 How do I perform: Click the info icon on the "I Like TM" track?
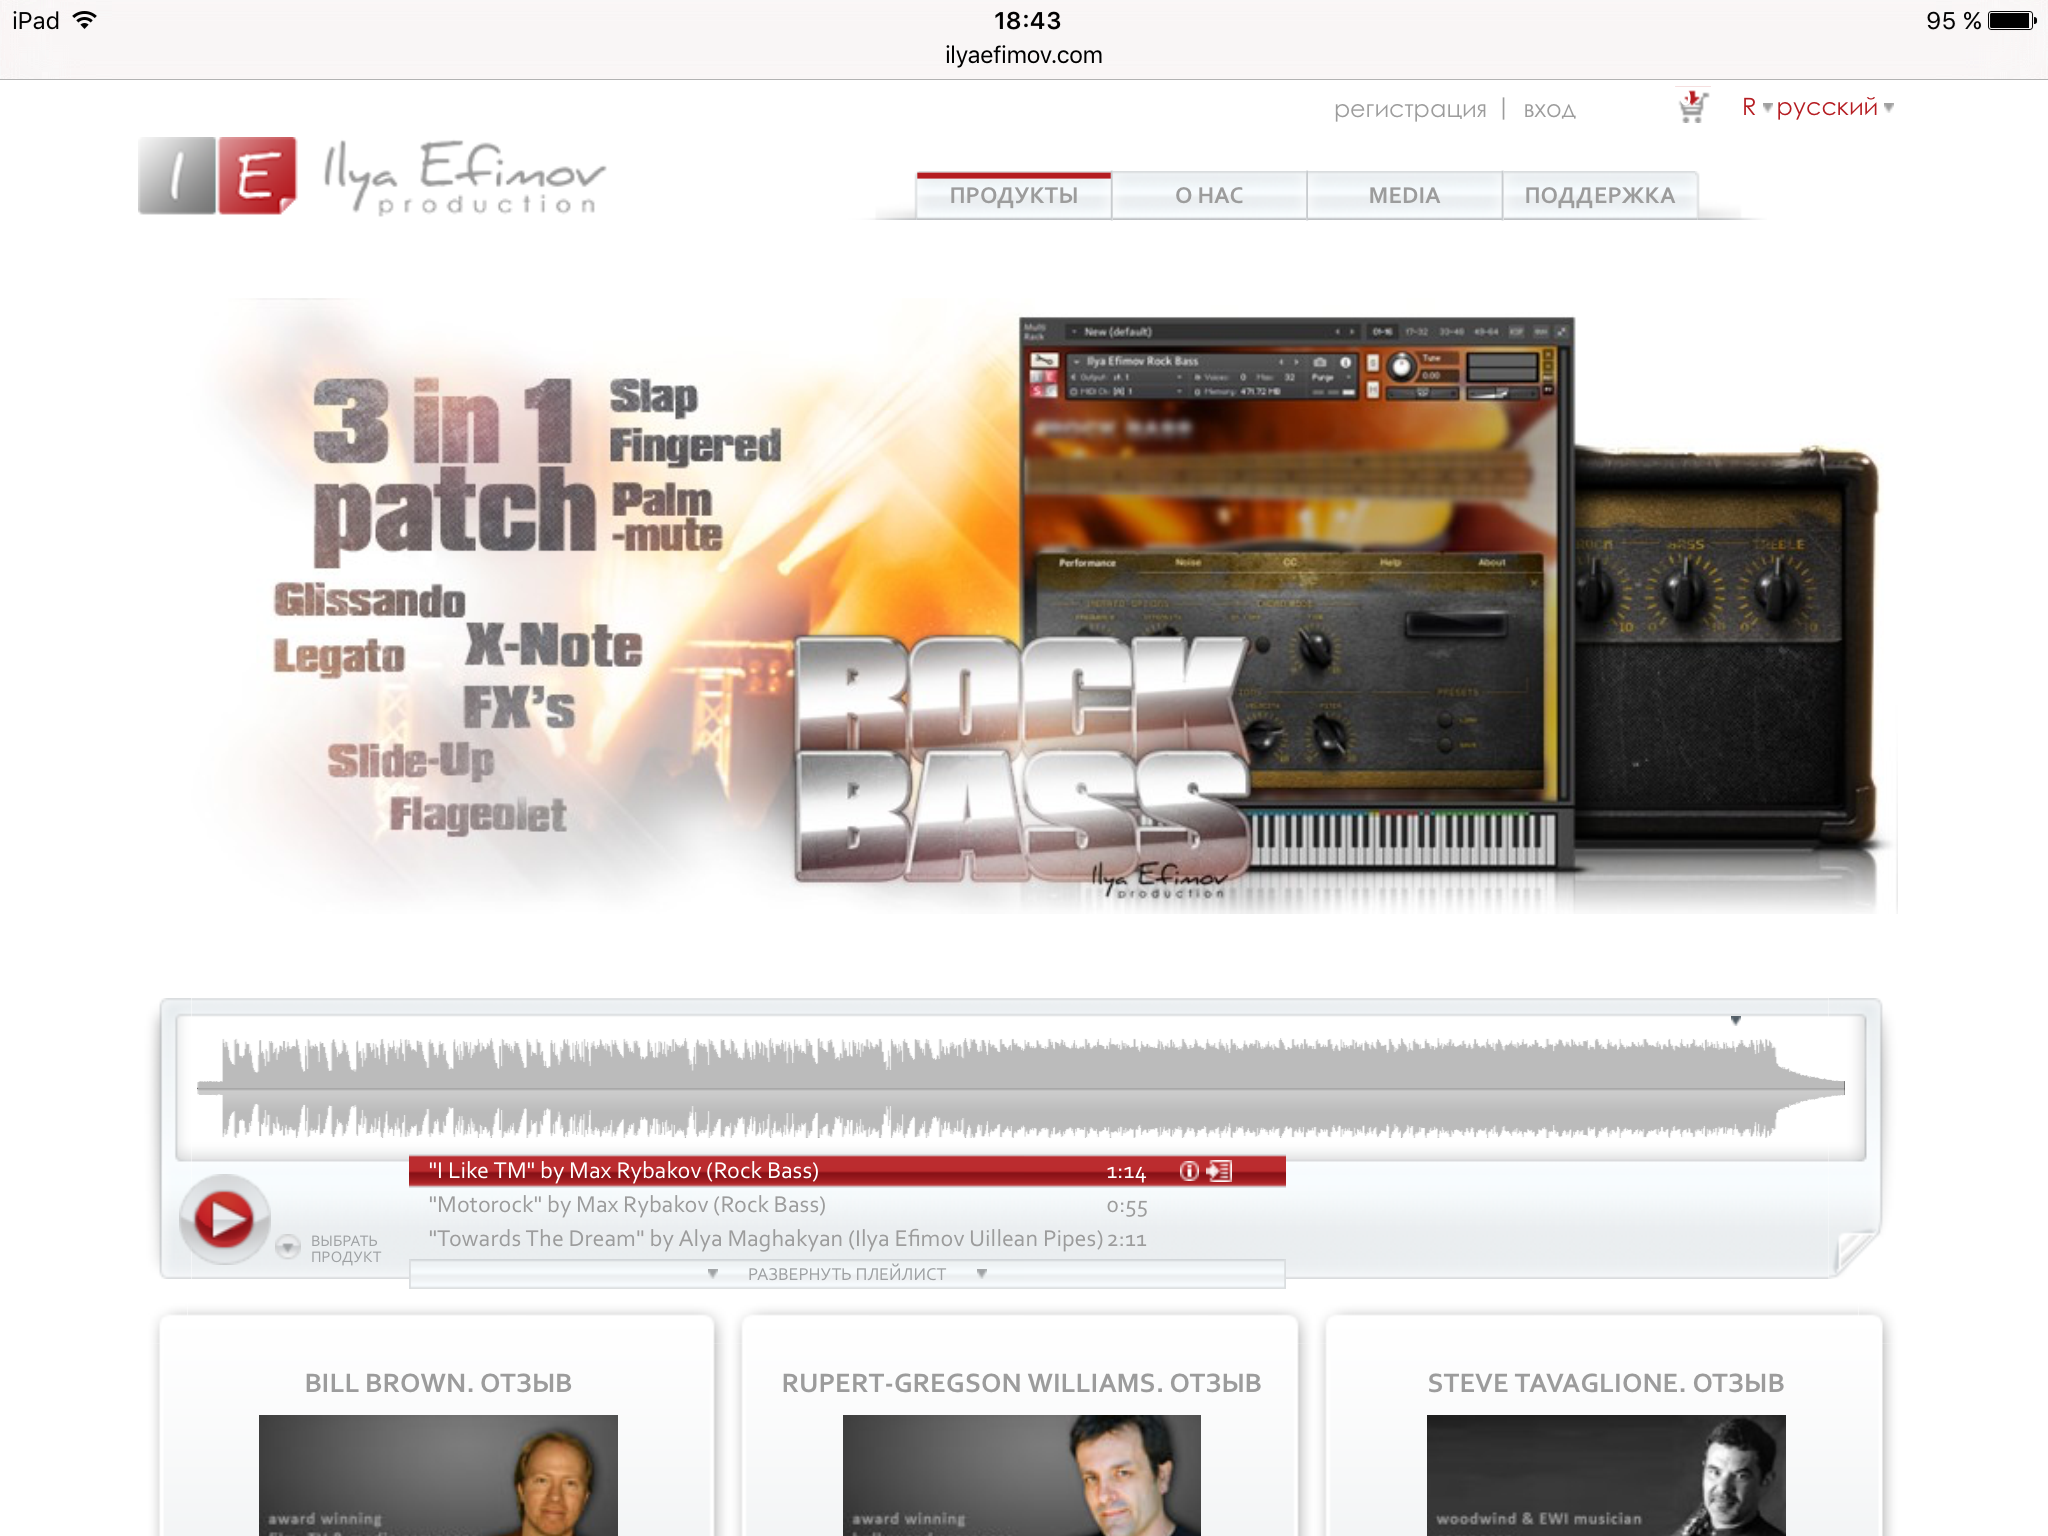click(x=1188, y=1171)
